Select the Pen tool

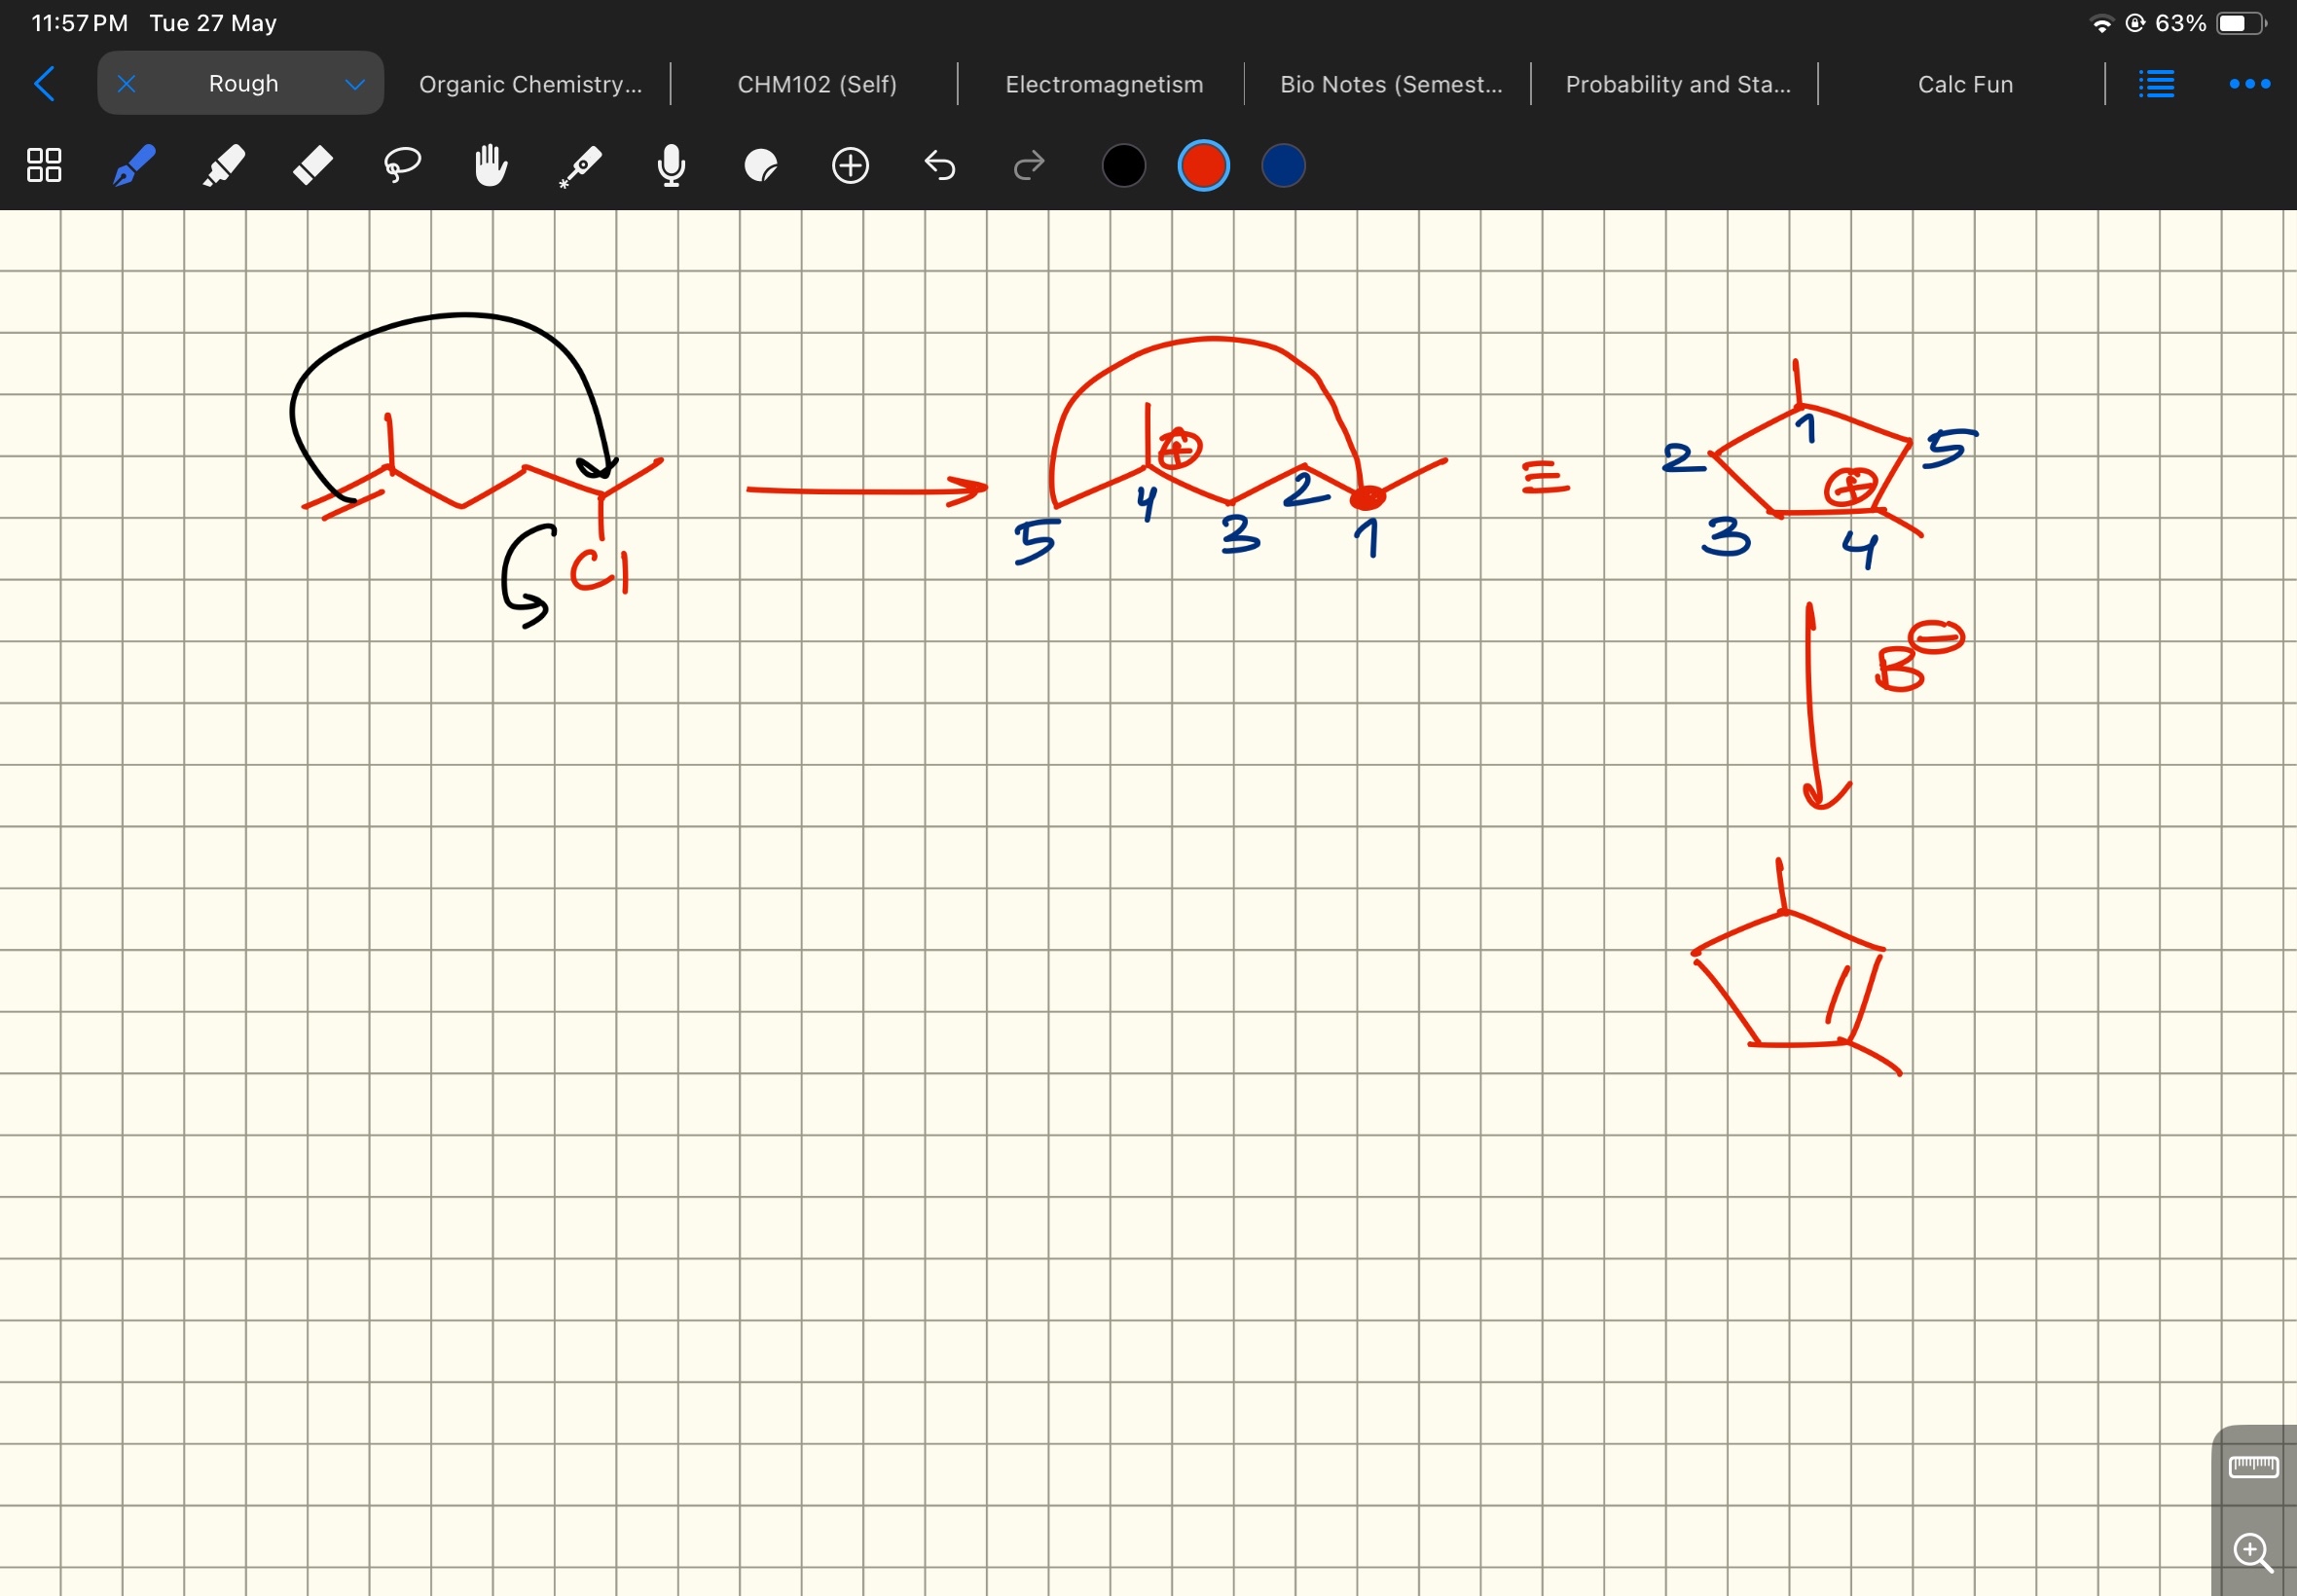[x=134, y=165]
